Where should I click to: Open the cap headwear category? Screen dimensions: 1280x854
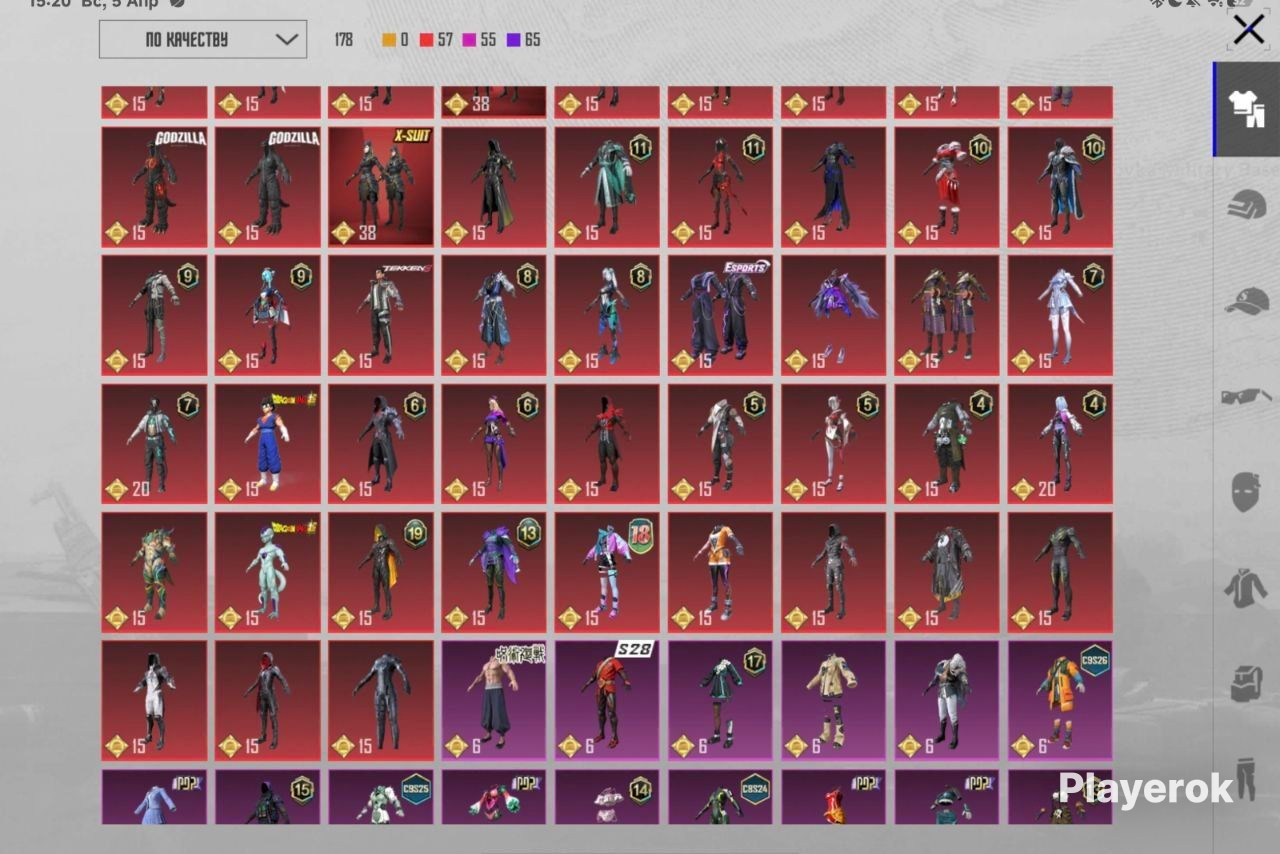tap(1247, 301)
